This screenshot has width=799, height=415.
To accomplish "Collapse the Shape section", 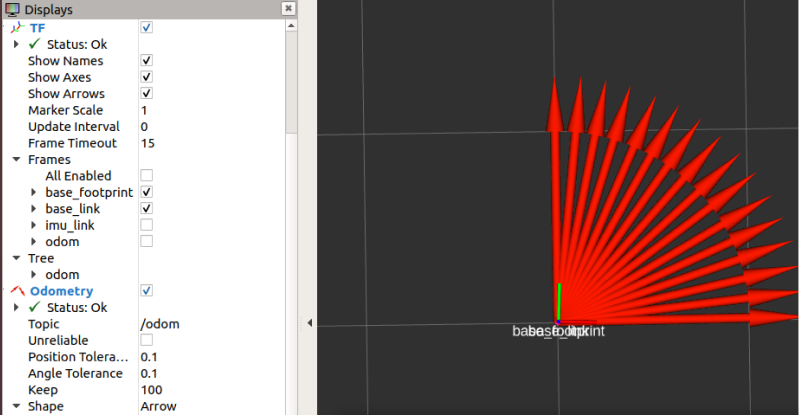I will (x=16, y=406).
